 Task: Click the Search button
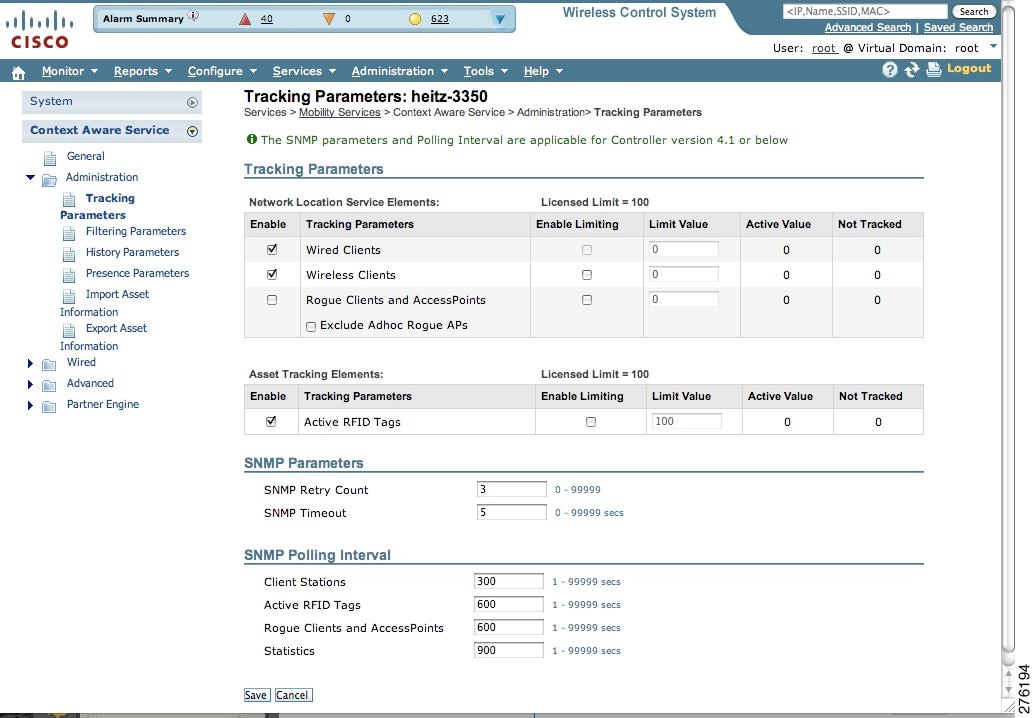pos(974,11)
